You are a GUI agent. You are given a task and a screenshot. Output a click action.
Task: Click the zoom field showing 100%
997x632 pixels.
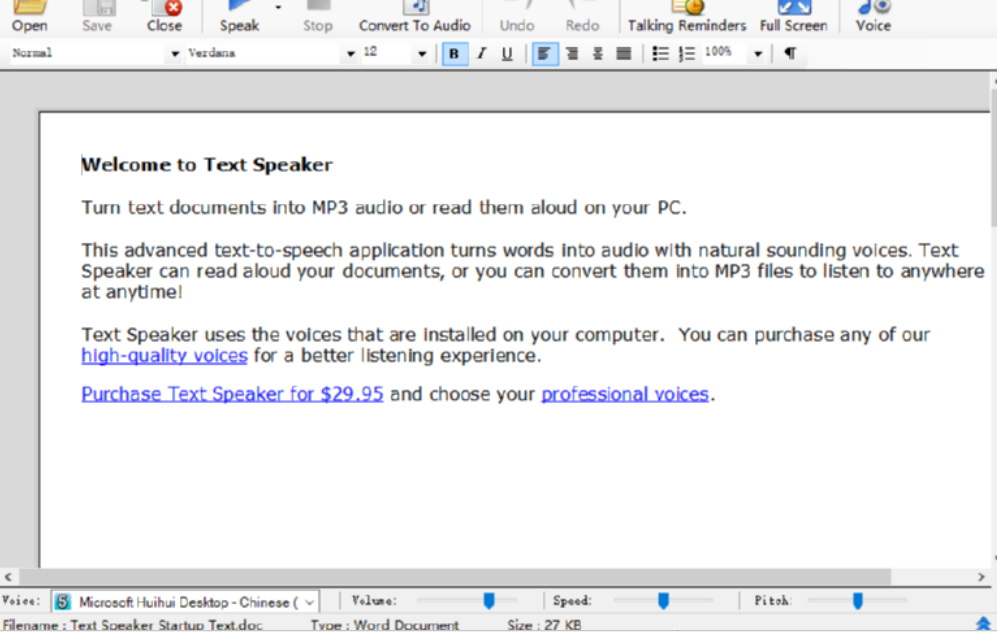point(725,53)
